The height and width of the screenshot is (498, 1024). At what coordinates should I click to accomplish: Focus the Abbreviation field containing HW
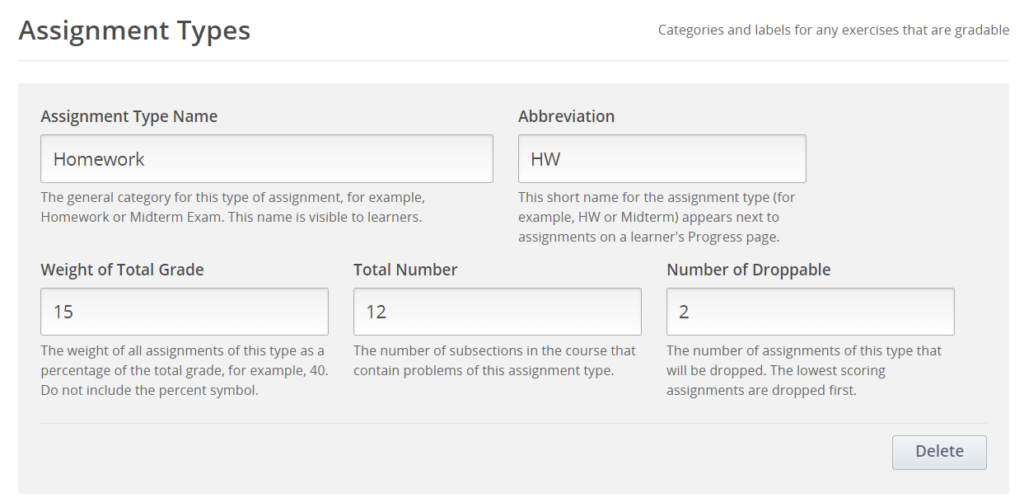(x=661, y=159)
